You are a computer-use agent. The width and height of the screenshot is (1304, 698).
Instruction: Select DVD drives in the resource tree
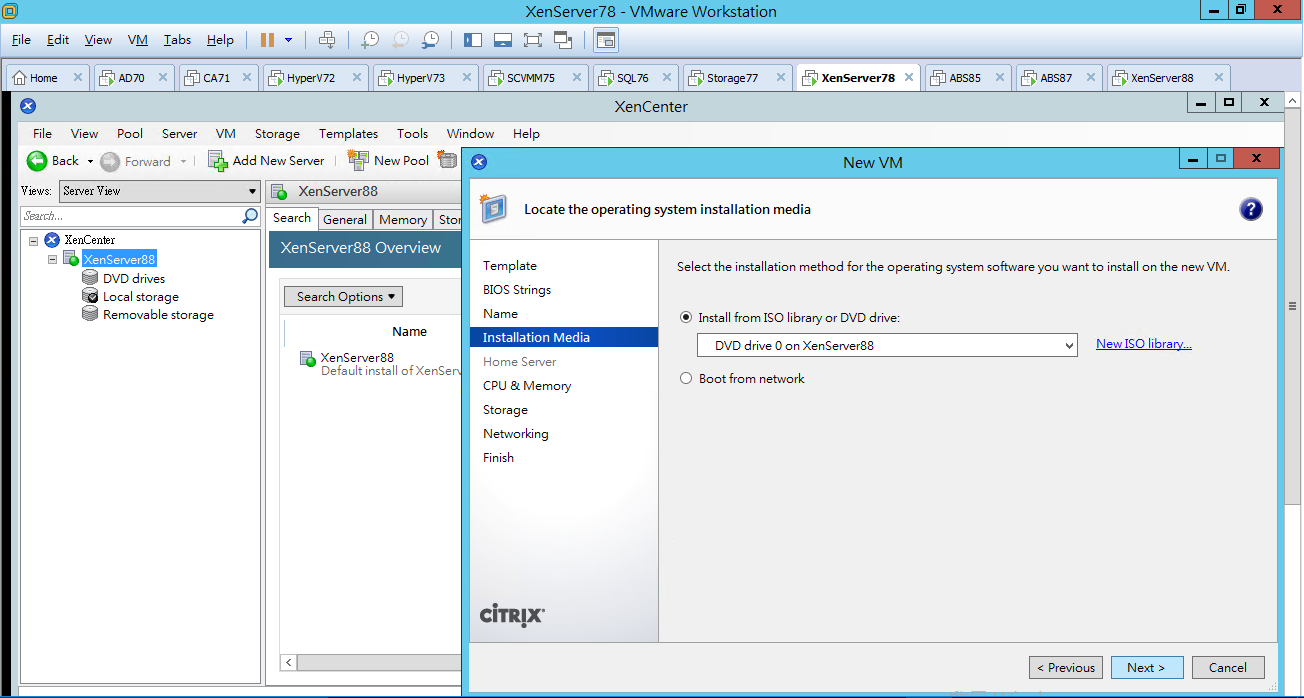coord(134,279)
